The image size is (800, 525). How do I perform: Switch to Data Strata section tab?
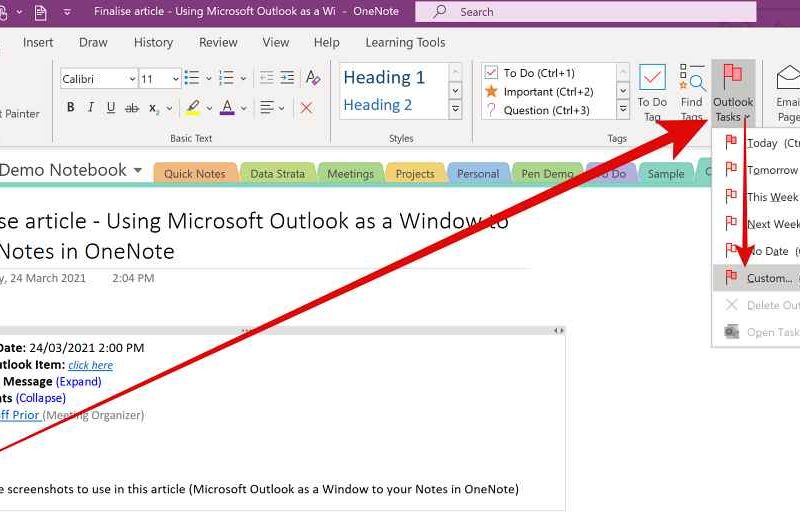pos(278,173)
